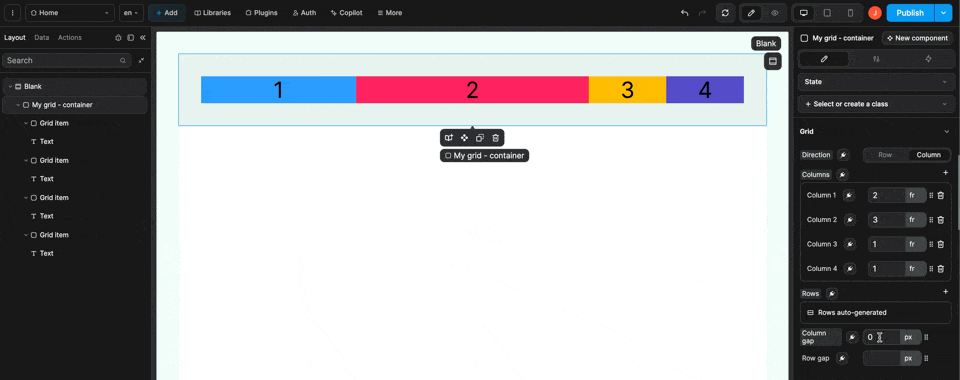Click the undo arrow
Viewport: 960px width, 380px height.
point(684,13)
